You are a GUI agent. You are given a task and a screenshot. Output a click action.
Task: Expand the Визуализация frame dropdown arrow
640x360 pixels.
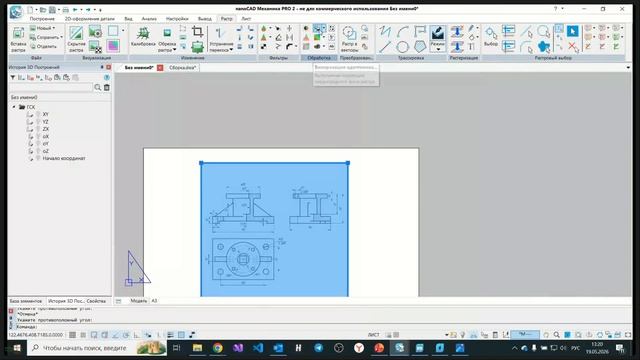pyautogui.click(x=123, y=31)
